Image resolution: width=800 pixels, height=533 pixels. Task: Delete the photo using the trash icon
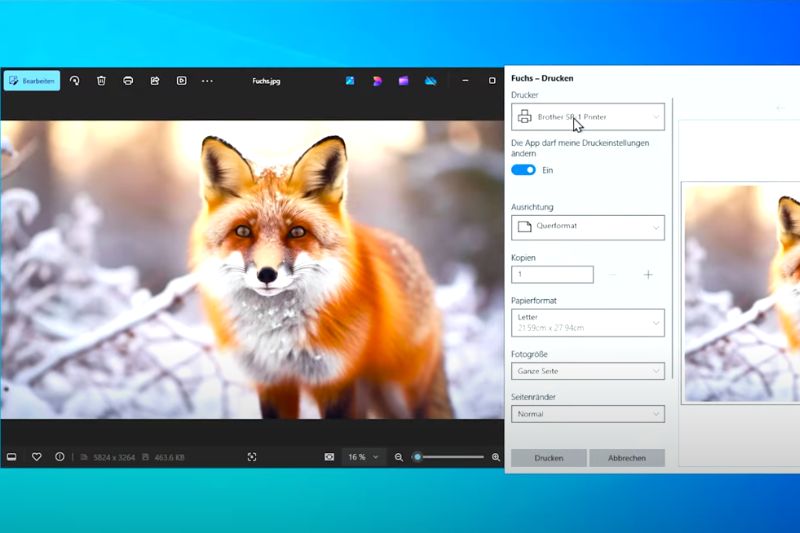(101, 81)
